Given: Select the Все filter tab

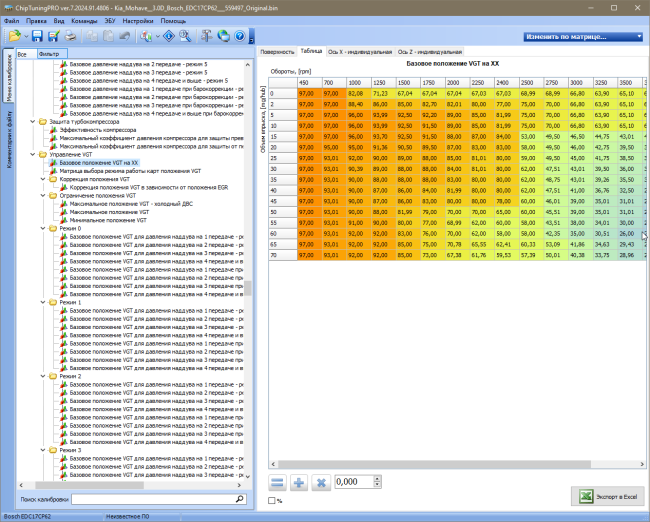Looking at the screenshot, I should pos(26,54).
